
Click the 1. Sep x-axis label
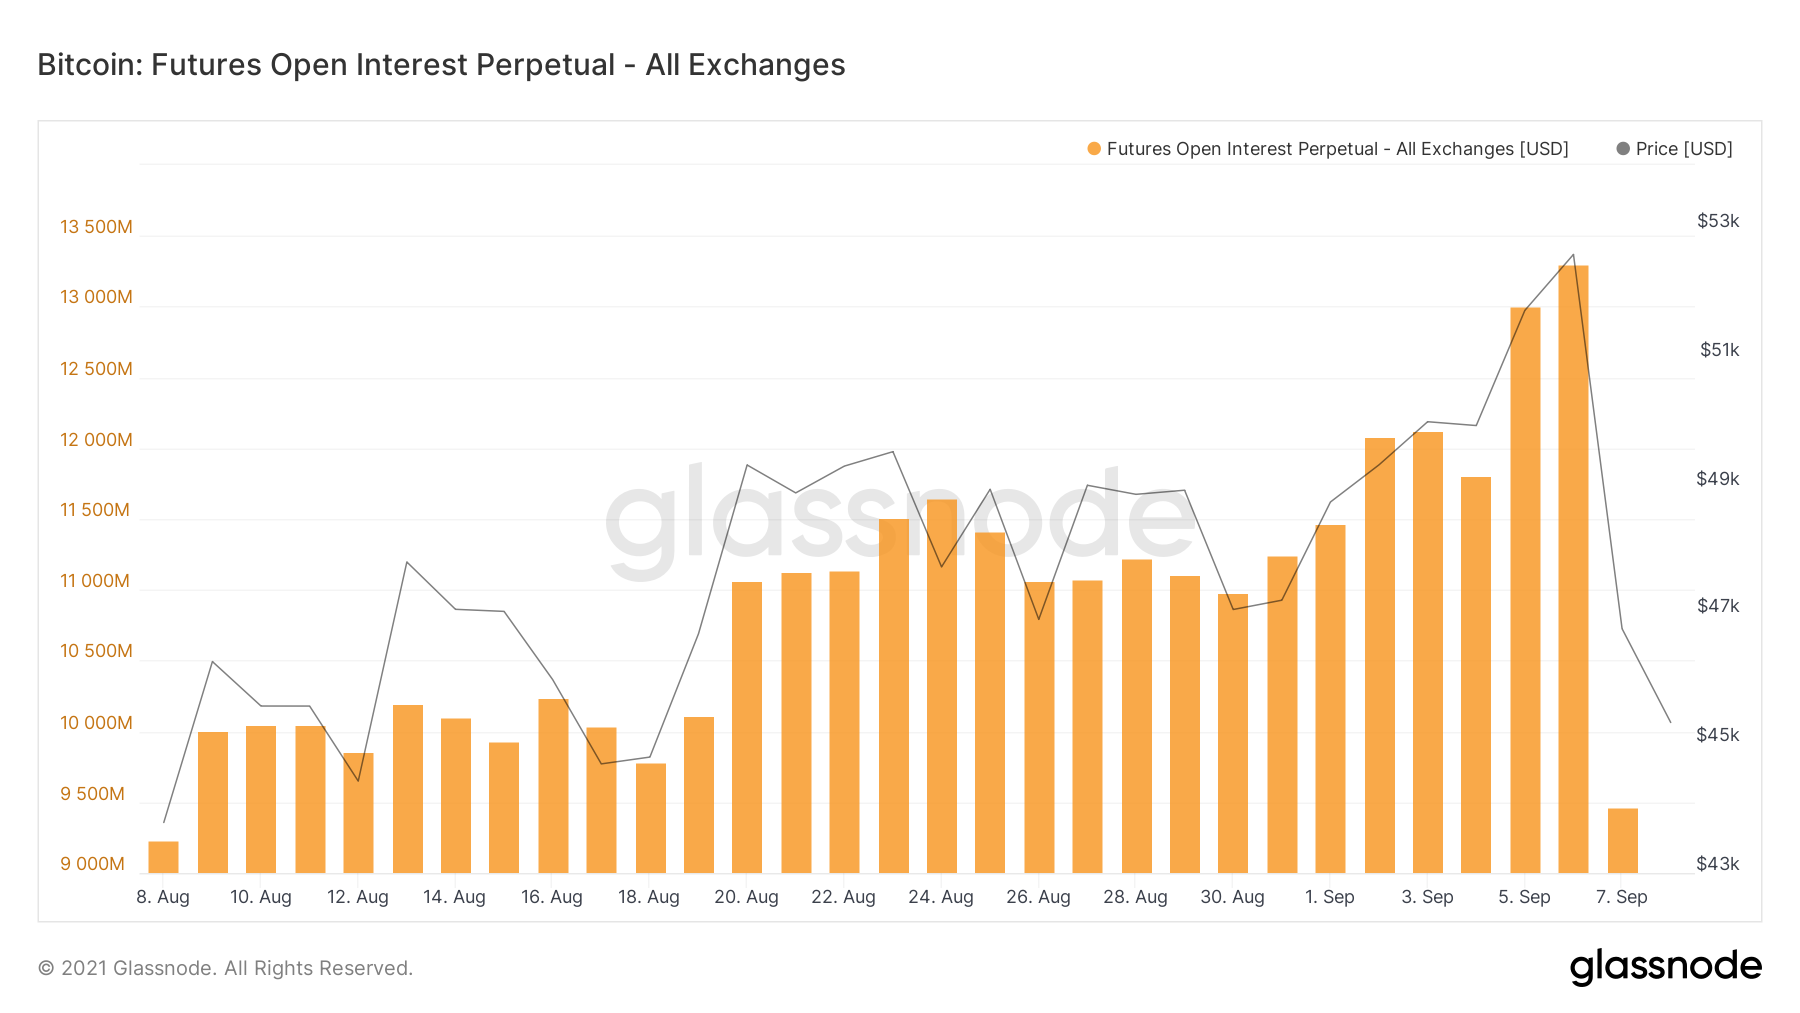tap(1329, 897)
